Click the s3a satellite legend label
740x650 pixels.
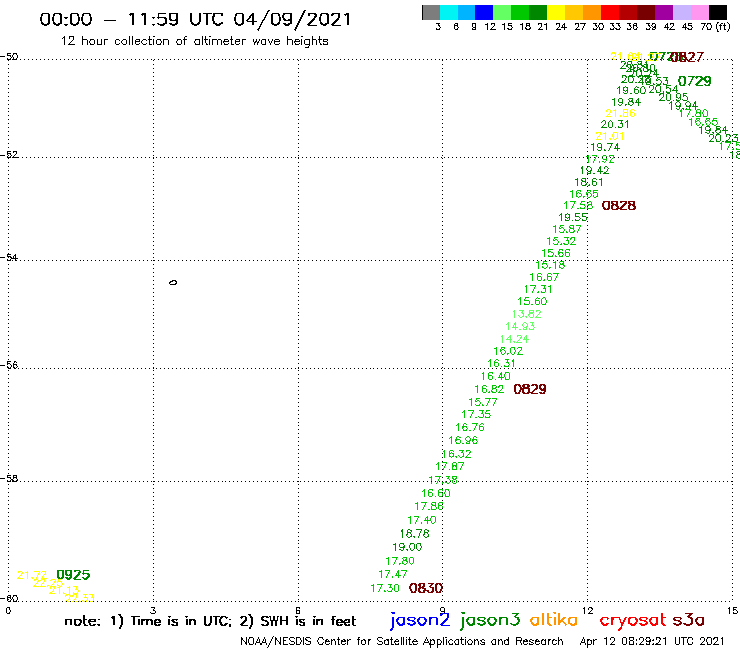(689, 620)
